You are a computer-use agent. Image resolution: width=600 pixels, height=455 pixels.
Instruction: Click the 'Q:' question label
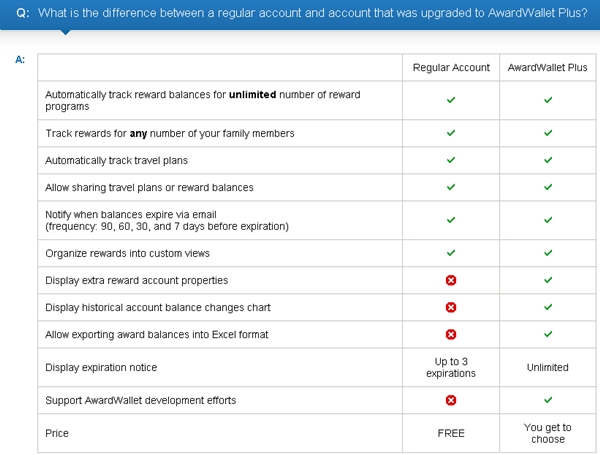tap(23, 13)
